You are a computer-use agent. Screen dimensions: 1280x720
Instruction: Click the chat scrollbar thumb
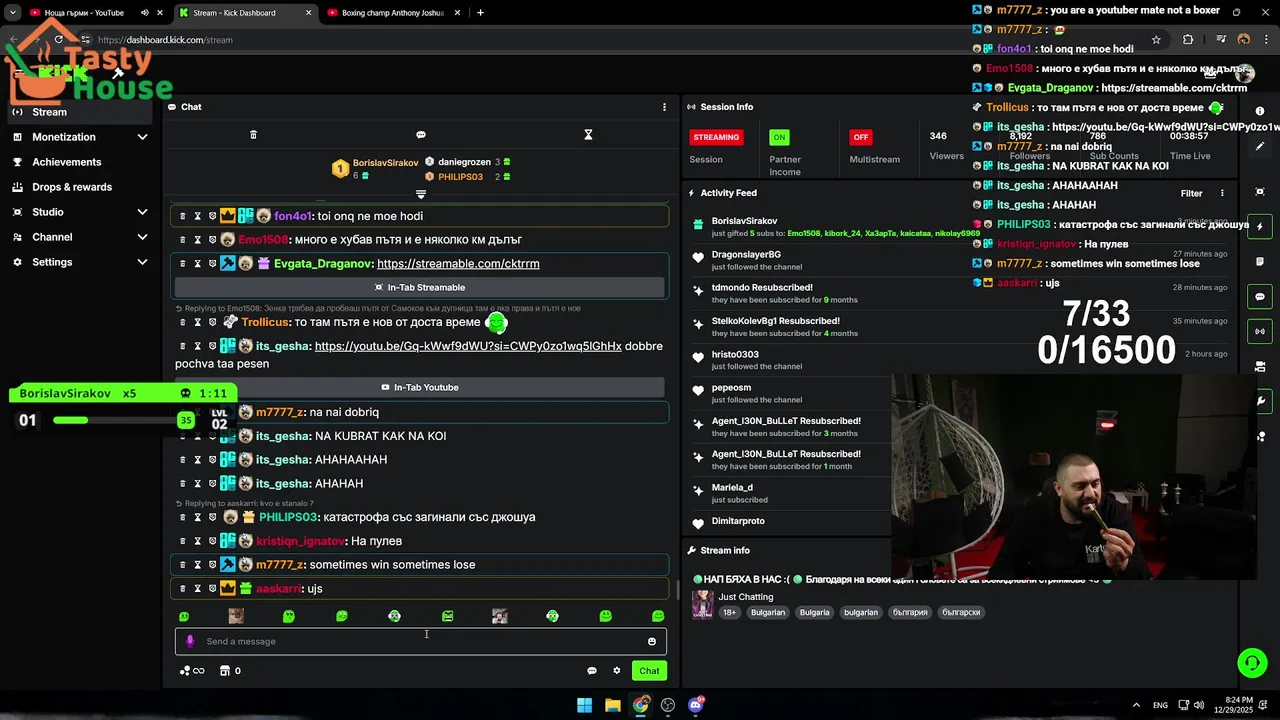(678, 590)
